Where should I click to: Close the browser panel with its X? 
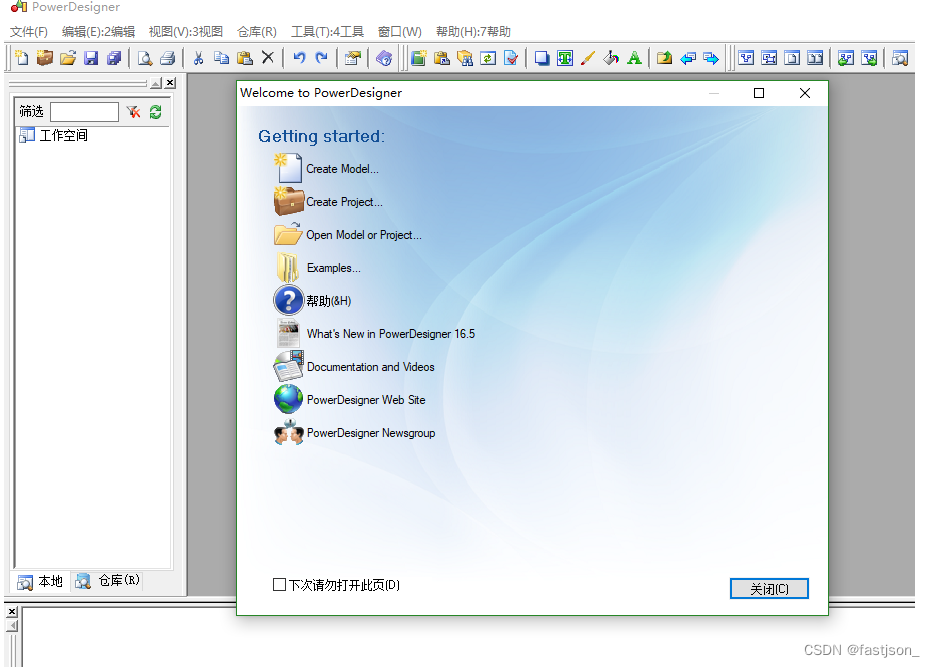coord(171,83)
